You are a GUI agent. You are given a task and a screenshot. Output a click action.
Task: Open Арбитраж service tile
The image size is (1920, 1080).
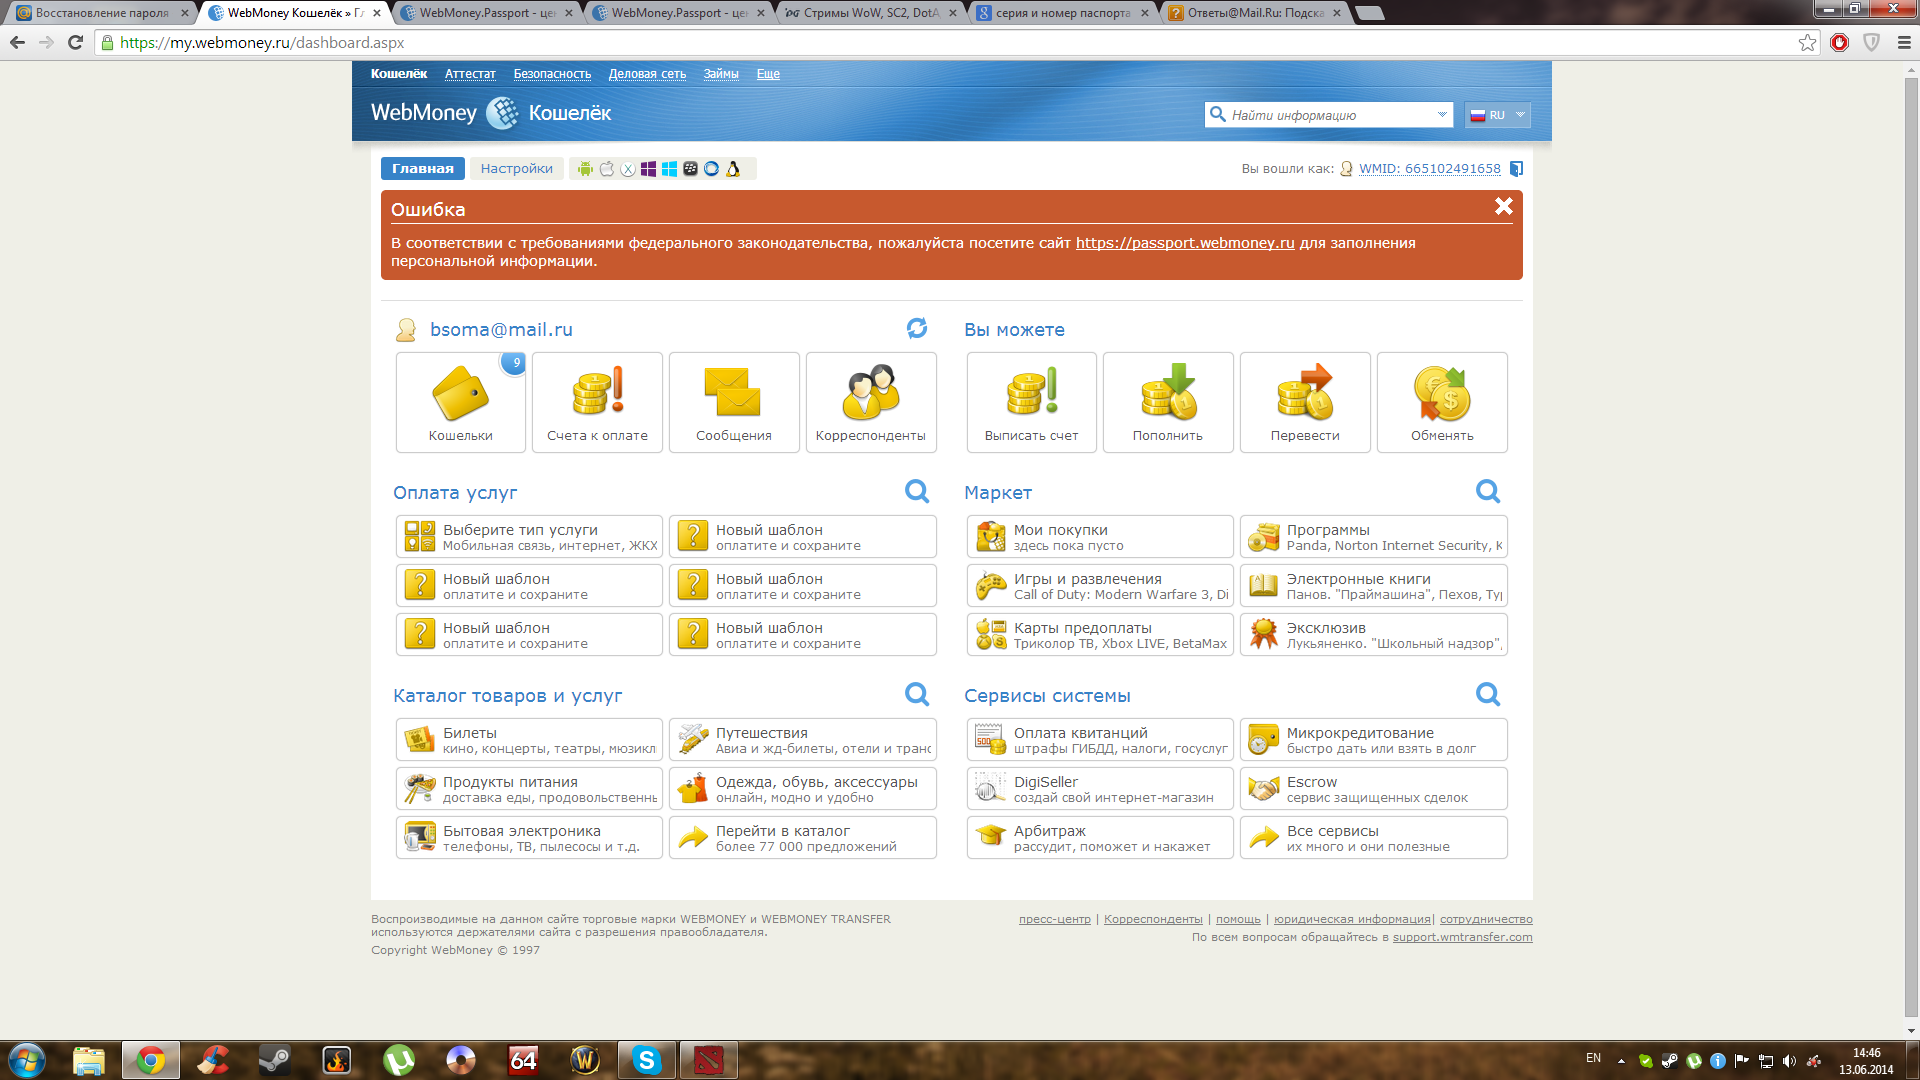pyautogui.click(x=1100, y=838)
